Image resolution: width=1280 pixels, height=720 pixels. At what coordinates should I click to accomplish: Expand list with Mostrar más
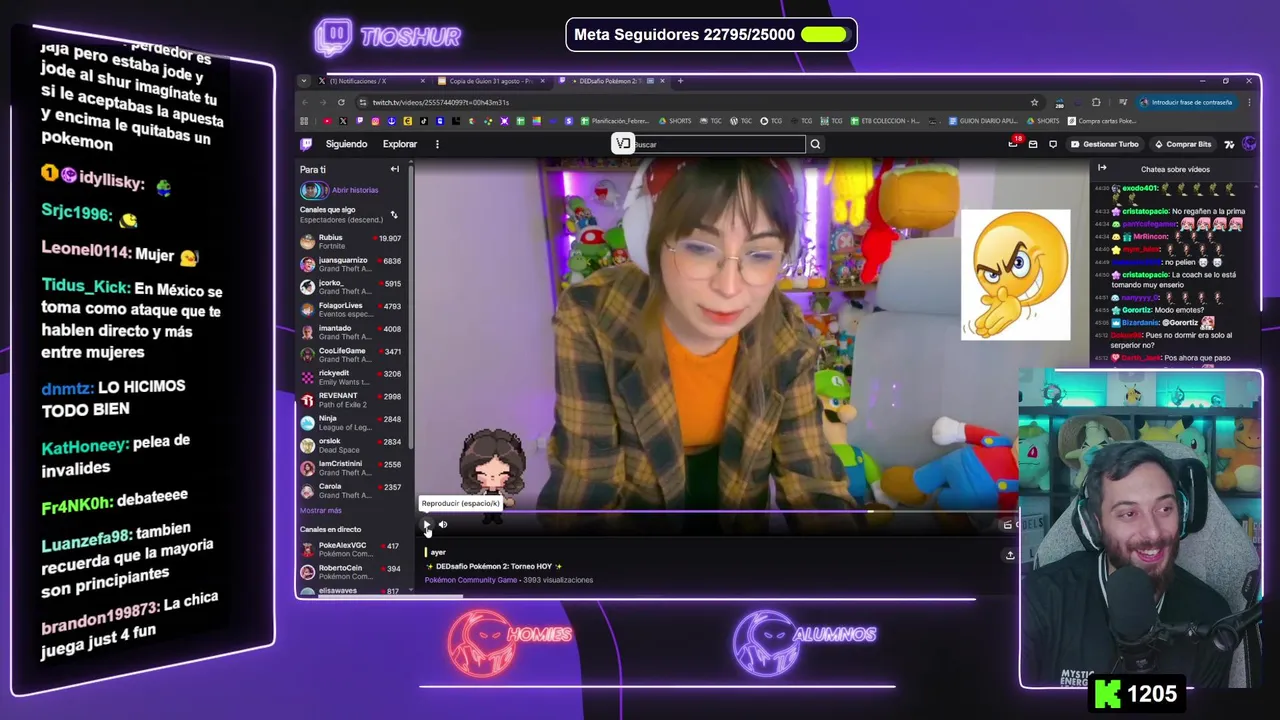click(x=320, y=510)
